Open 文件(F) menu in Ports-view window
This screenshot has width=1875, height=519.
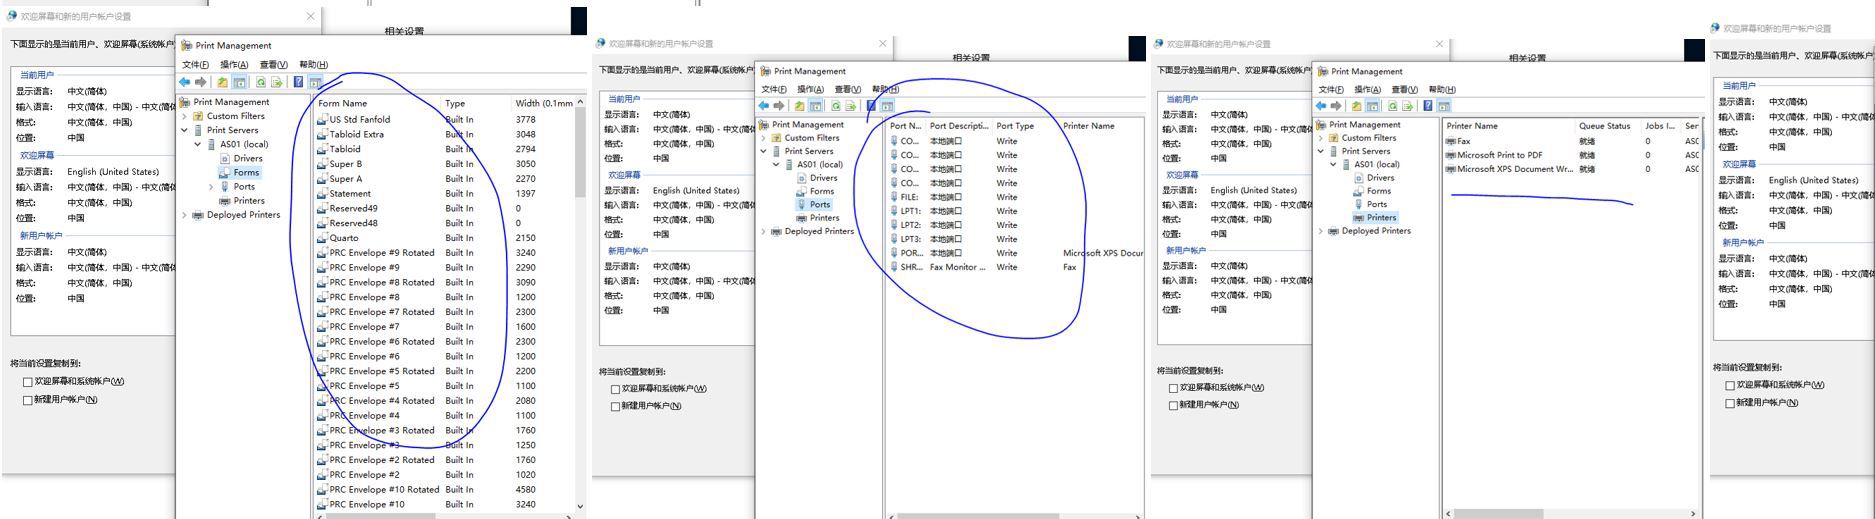[x=774, y=89]
